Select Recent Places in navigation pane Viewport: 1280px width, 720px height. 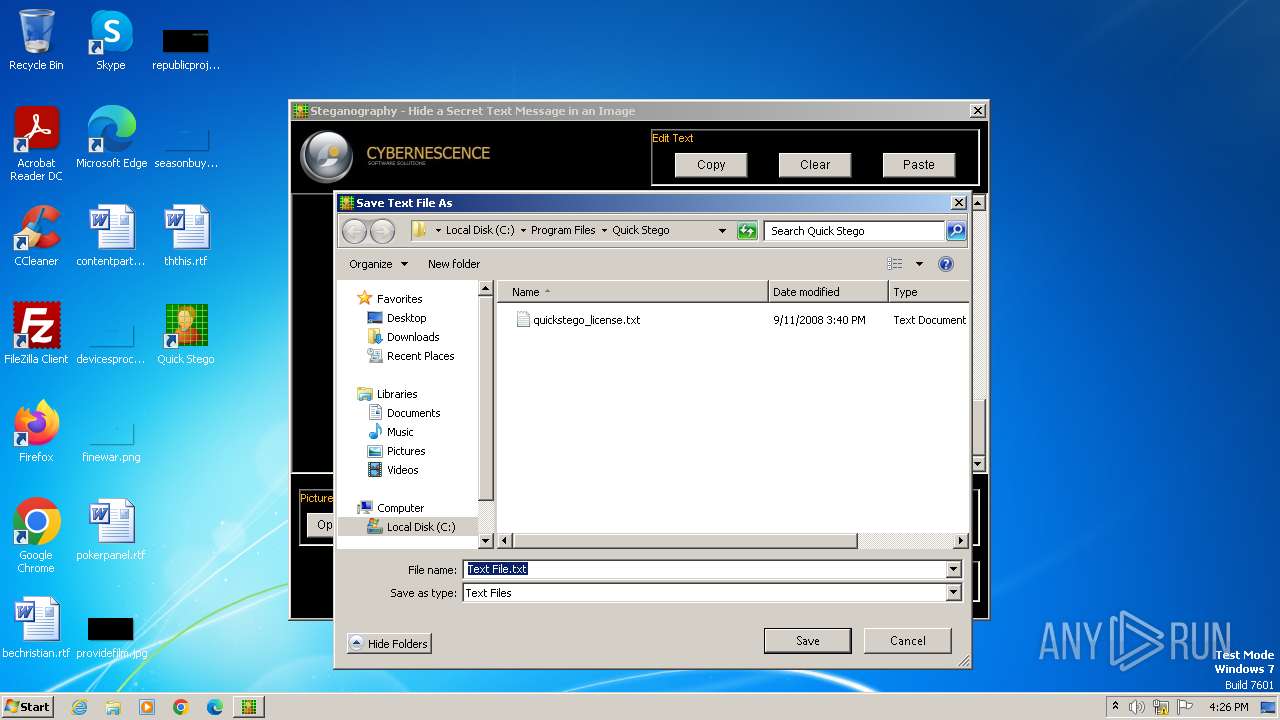(x=420, y=356)
